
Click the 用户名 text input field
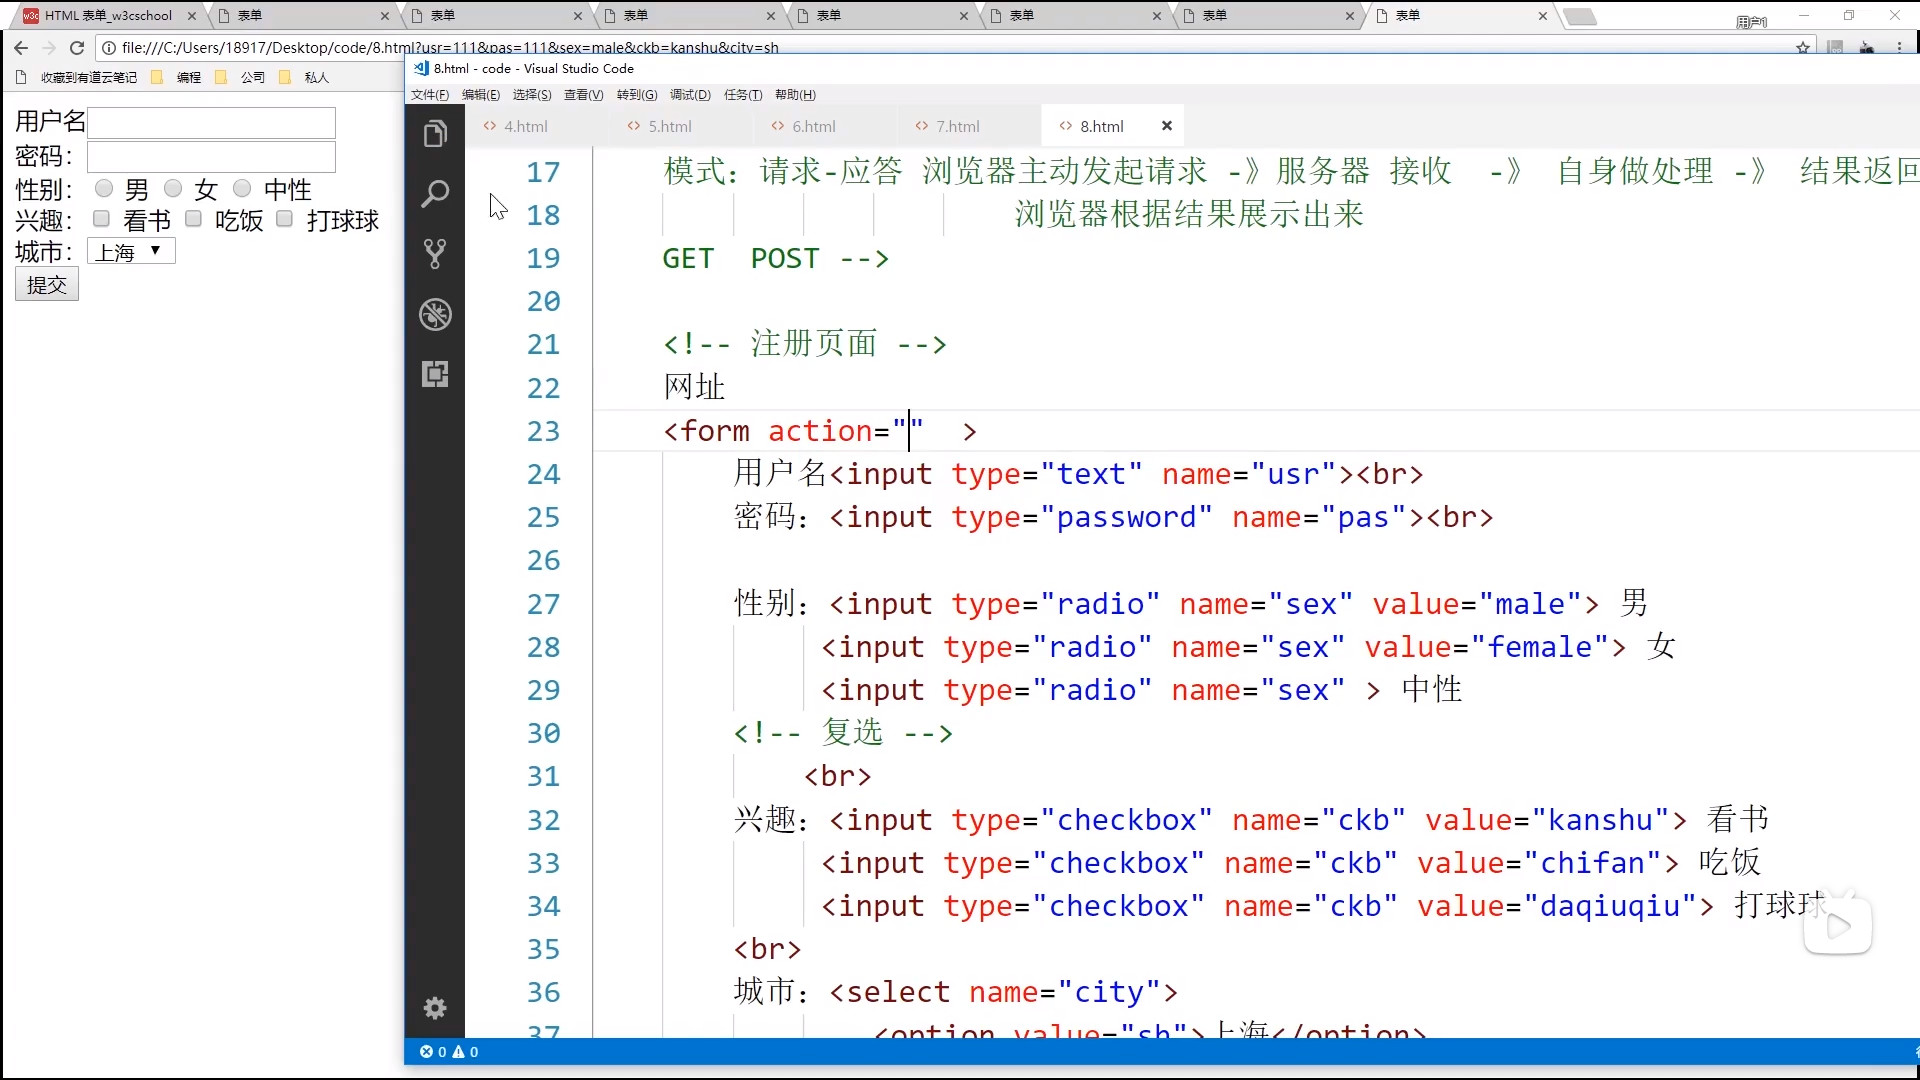(x=211, y=123)
